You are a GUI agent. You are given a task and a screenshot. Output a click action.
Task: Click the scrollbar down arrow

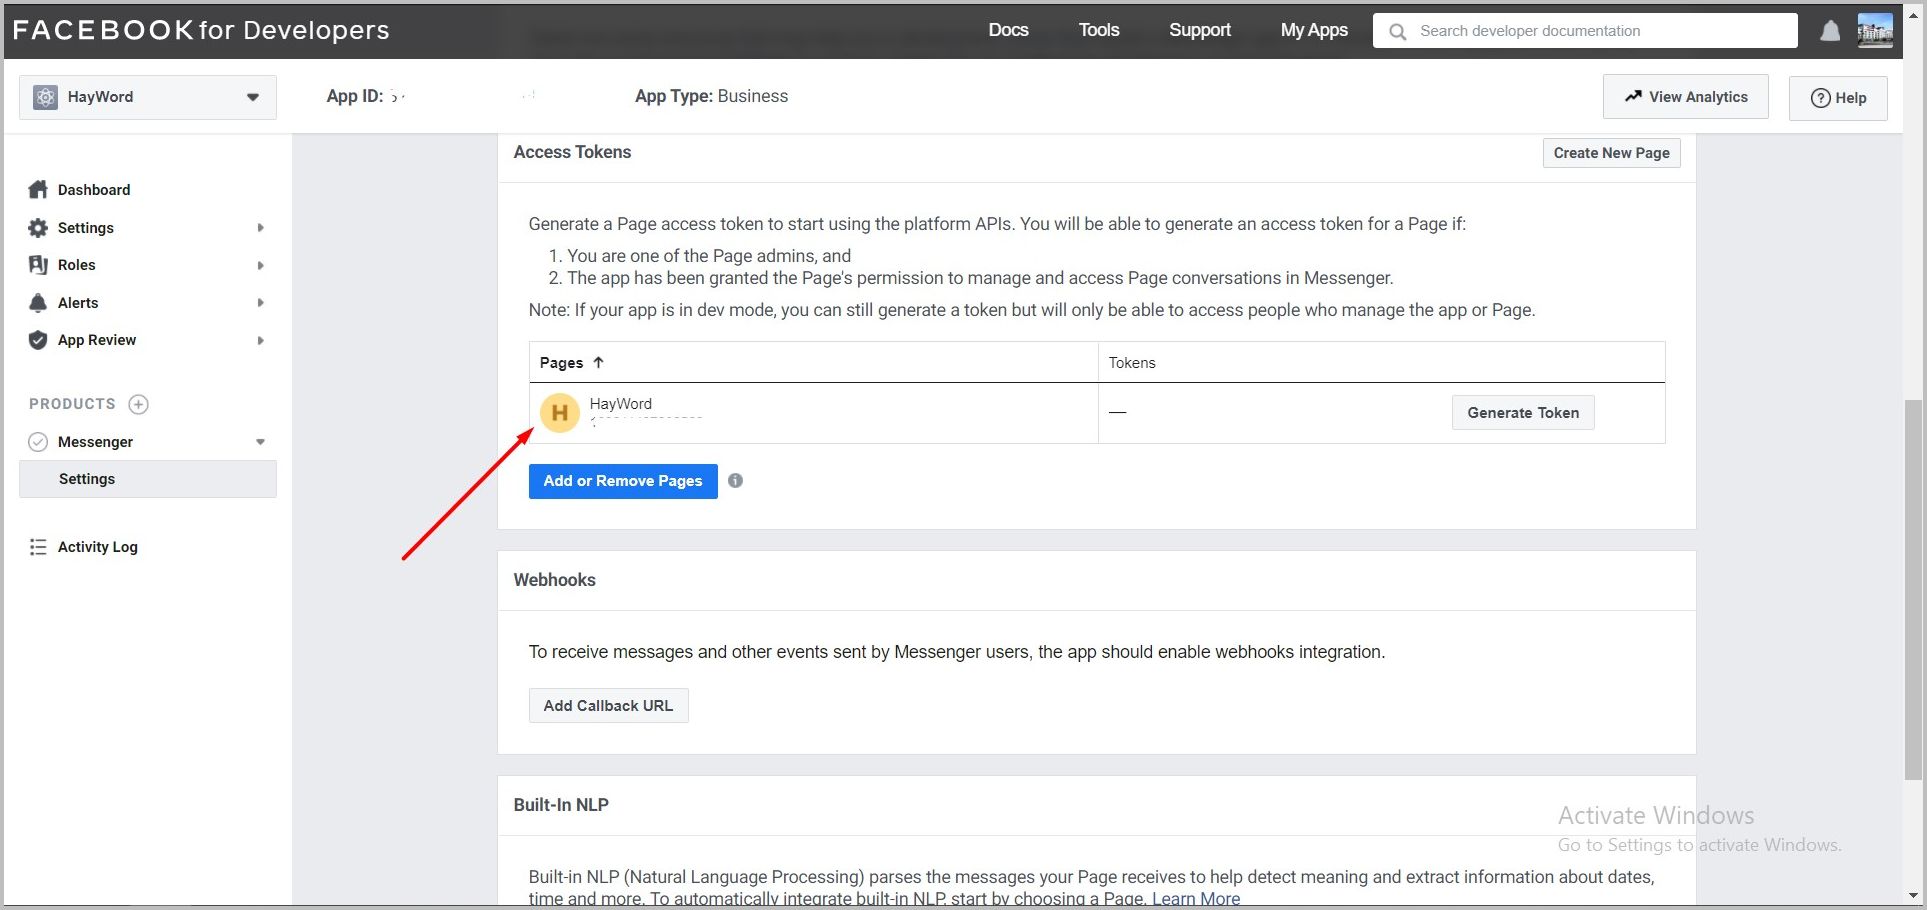tap(1913, 896)
